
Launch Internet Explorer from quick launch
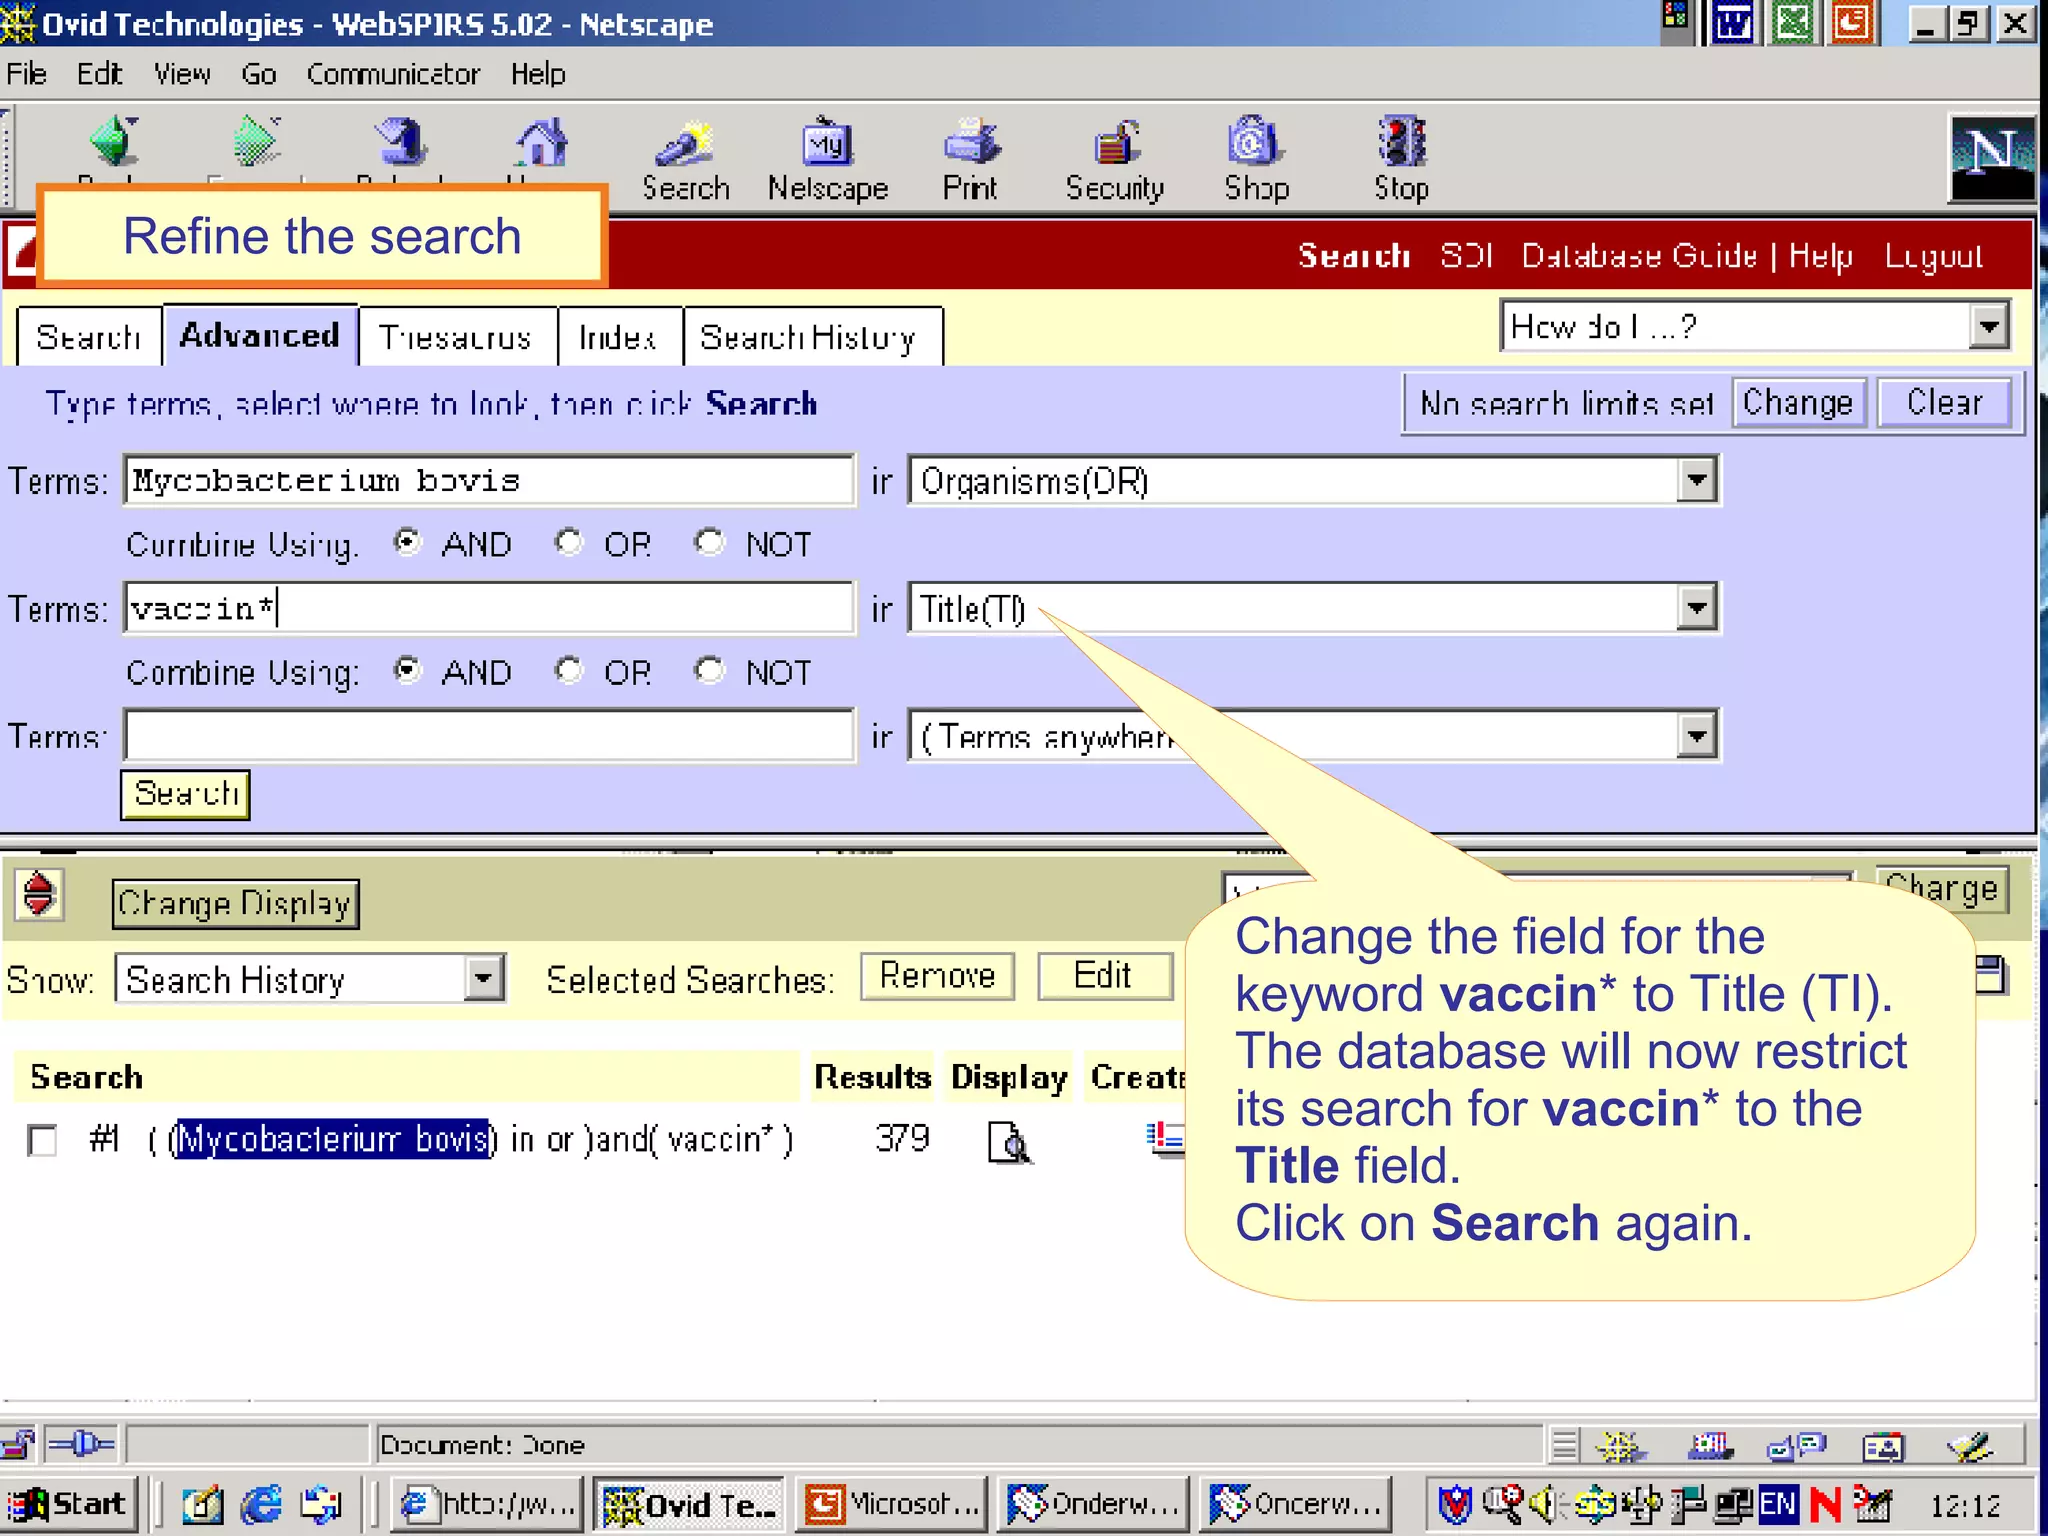point(261,1504)
